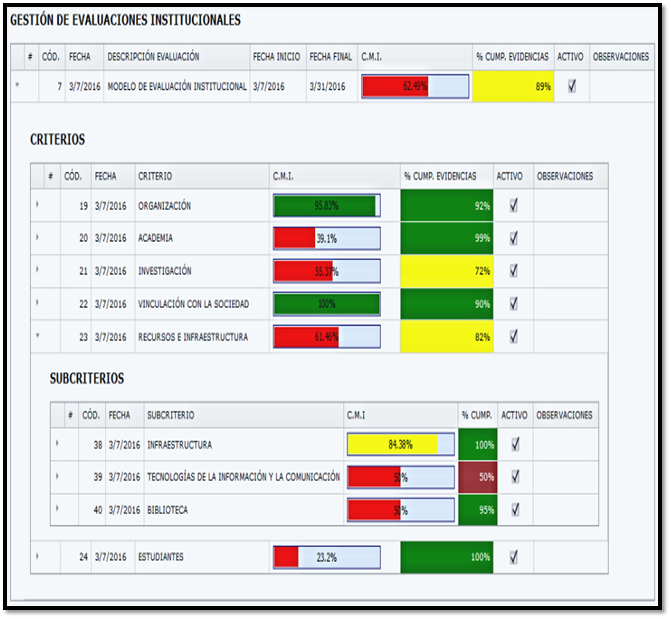Select TECNOLOGÍAS DE LA INFORMACIÓN subcriterion row
The height and width of the screenshot is (619, 671).
pyautogui.click(x=243, y=477)
